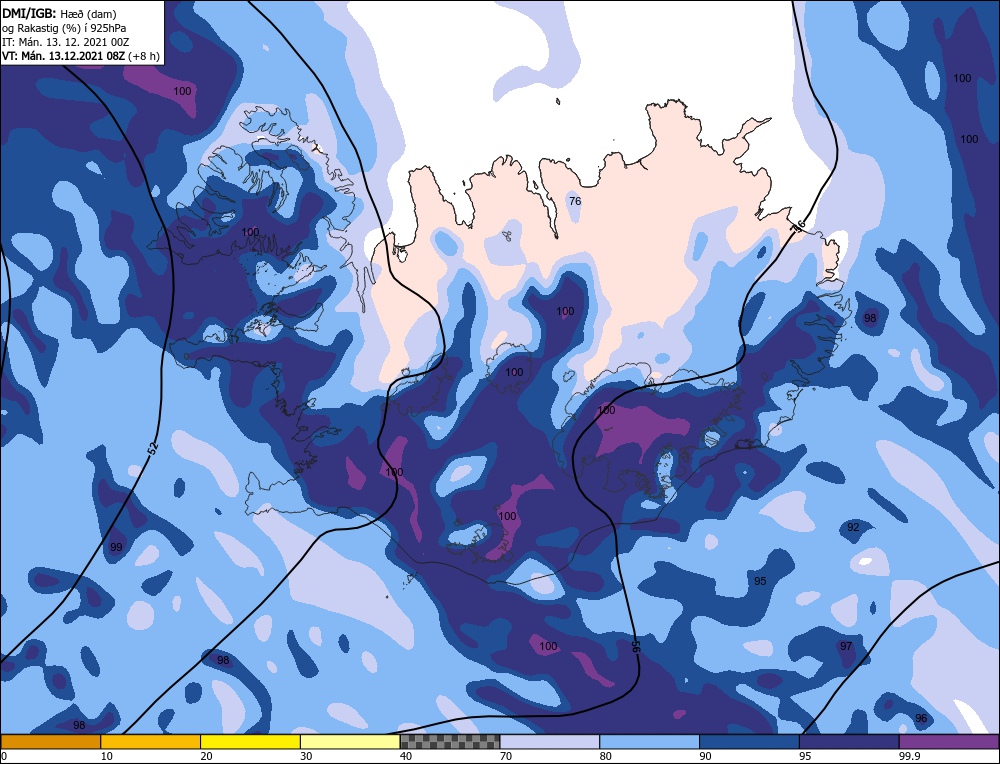Choose the medium blue 90–95 legend swatch
The image size is (1000, 764).
coord(749,741)
